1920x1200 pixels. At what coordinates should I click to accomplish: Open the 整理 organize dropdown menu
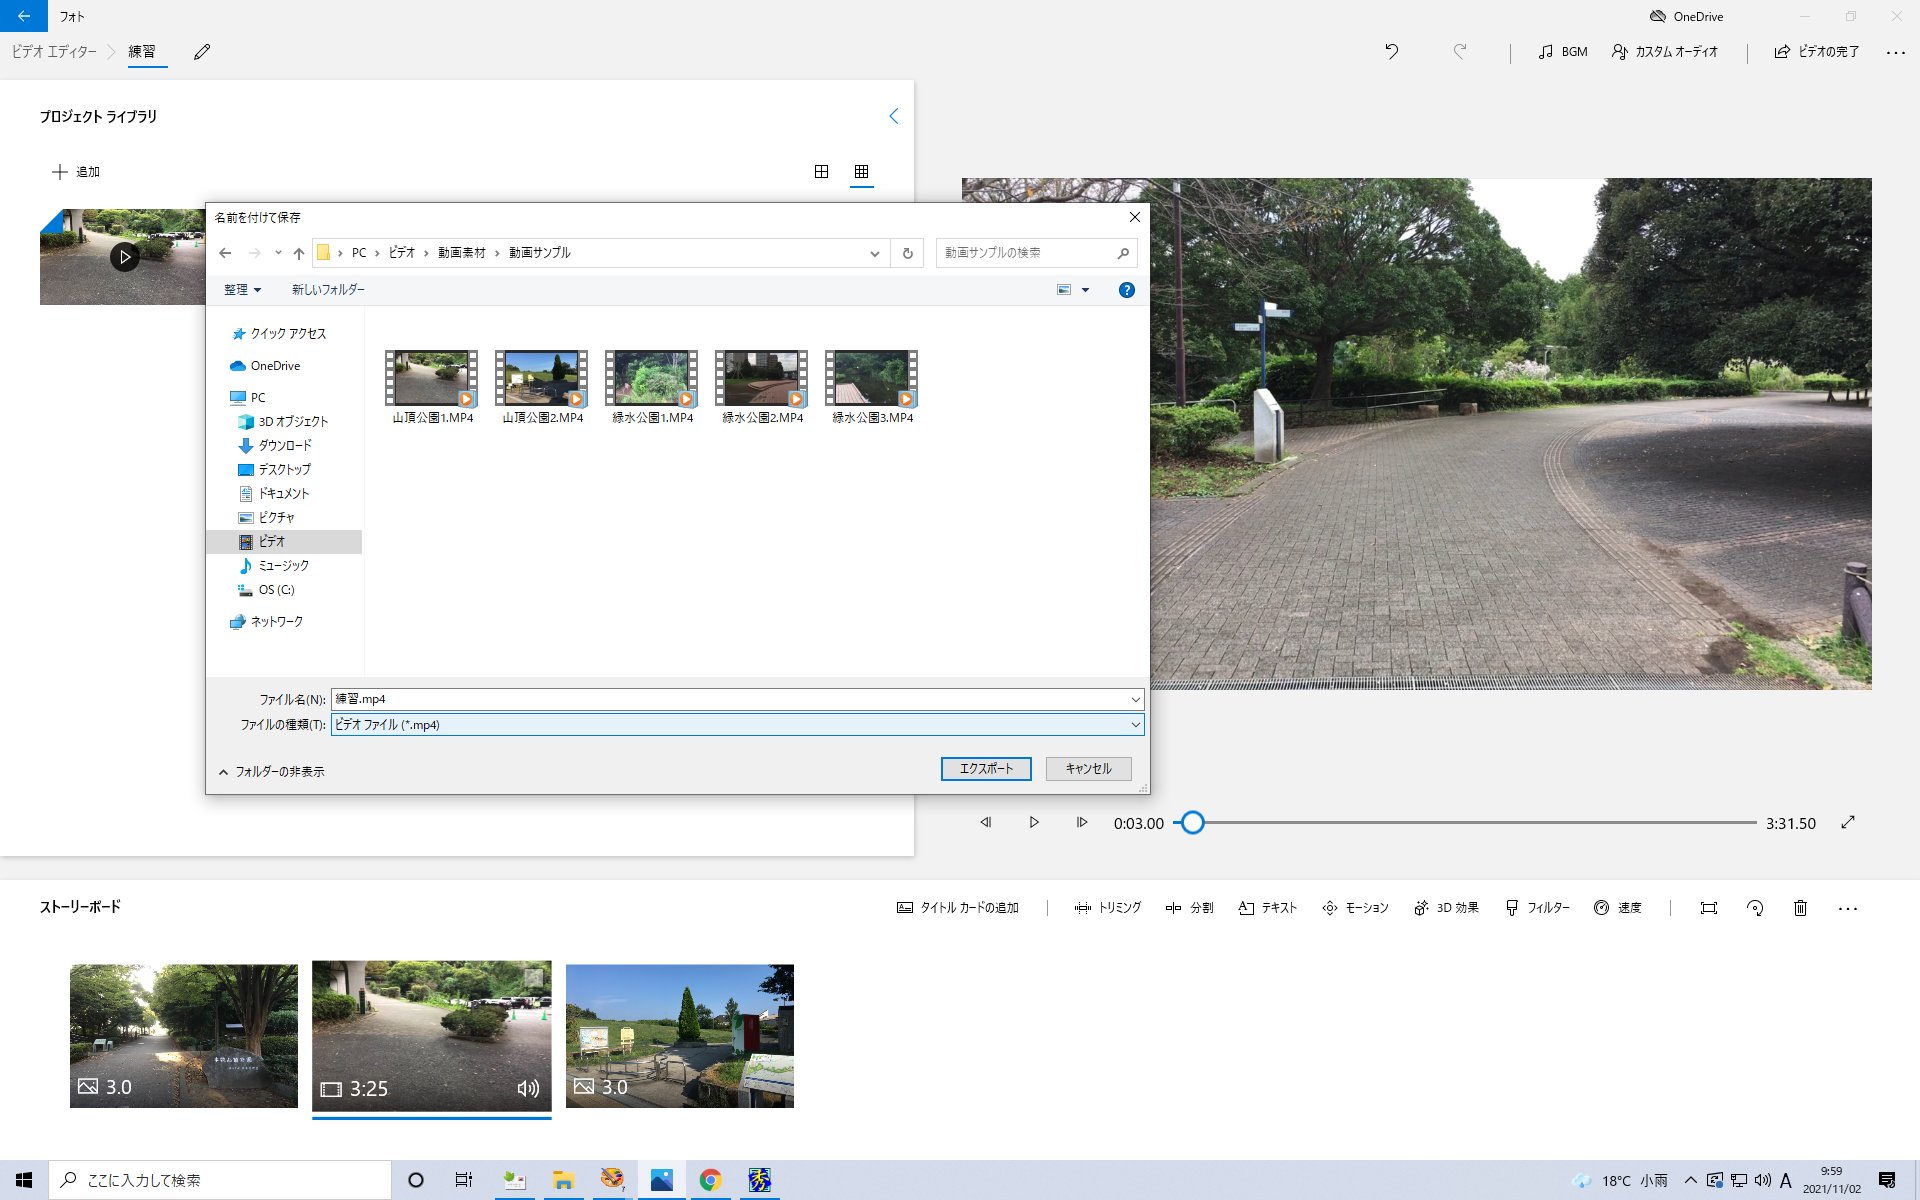(242, 290)
